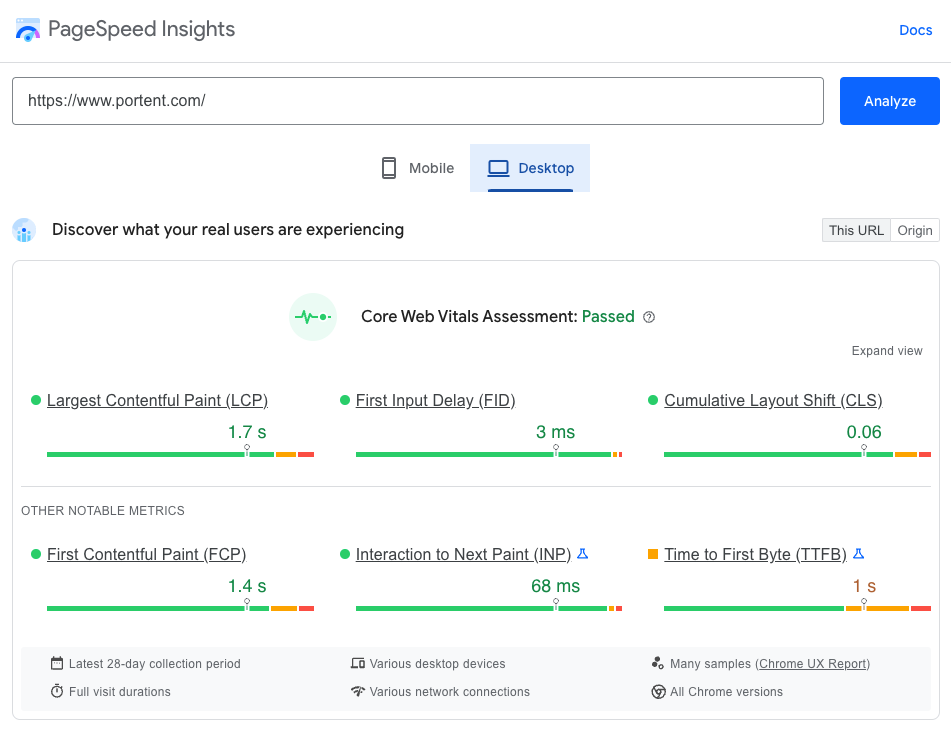Click the calendar icon by collection period
The height and width of the screenshot is (729, 951).
click(x=57, y=663)
